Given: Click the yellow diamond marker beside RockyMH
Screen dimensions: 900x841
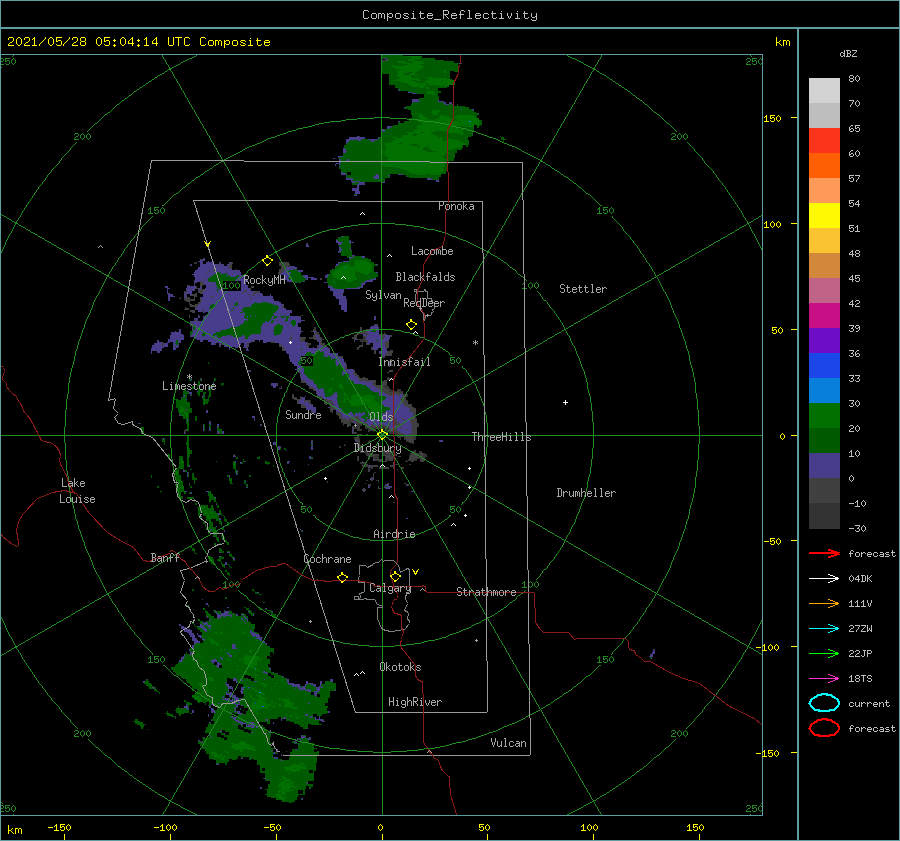Looking at the screenshot, I should click(x=267, y=261).
